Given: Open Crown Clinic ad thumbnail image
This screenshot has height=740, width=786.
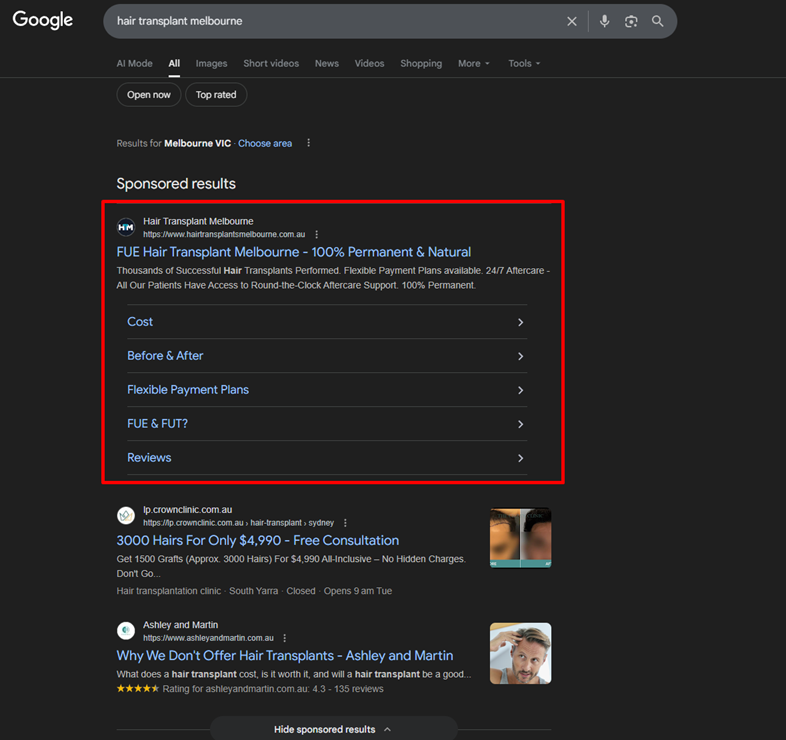Looking at the screenshot, I should [x=520, y=538].
